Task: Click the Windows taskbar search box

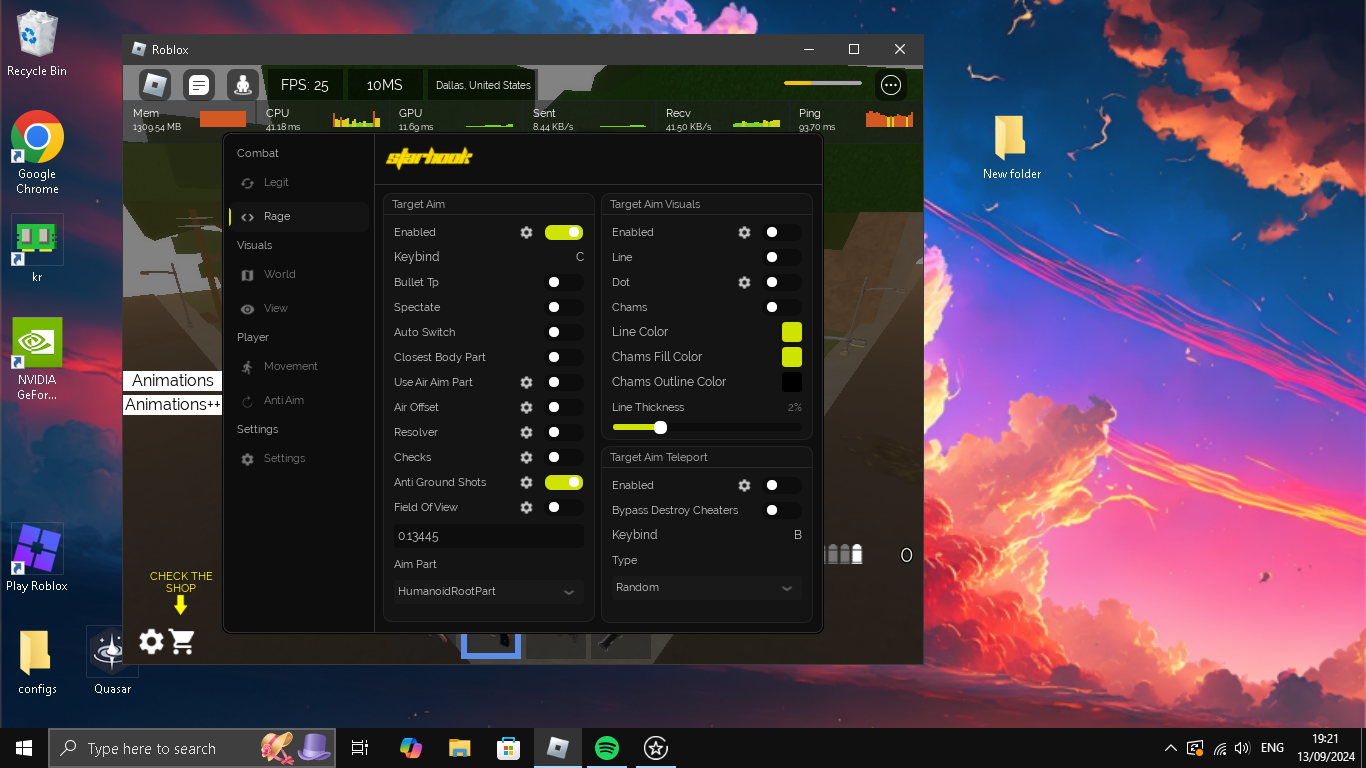Action: (191, 748)
